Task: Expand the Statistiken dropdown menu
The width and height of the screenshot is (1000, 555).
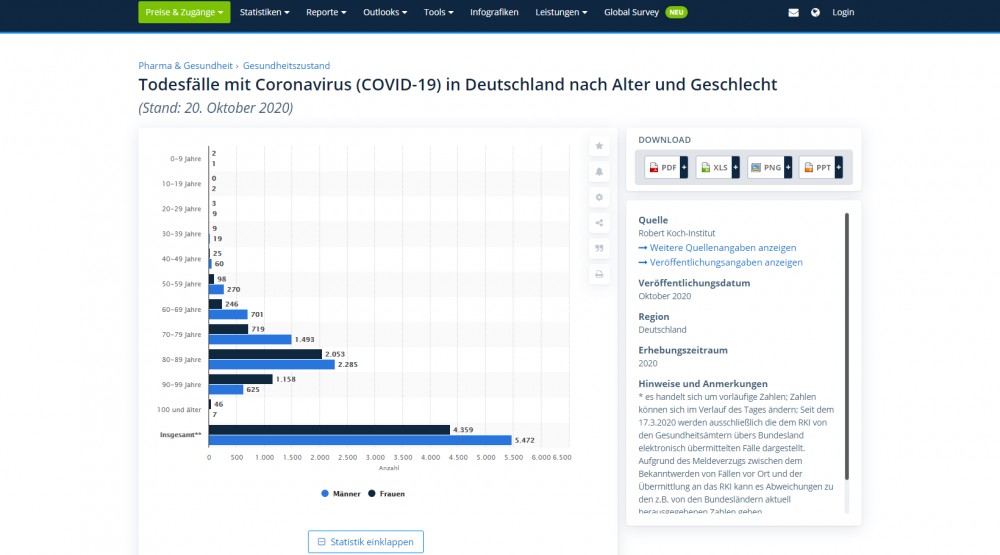Action: point(265,12)
